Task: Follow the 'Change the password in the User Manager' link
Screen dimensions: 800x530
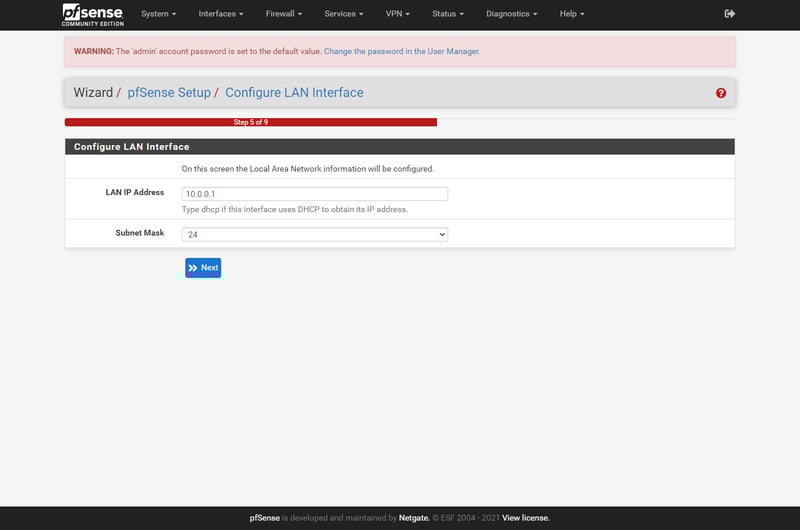Action: click(x=402, y=52)
